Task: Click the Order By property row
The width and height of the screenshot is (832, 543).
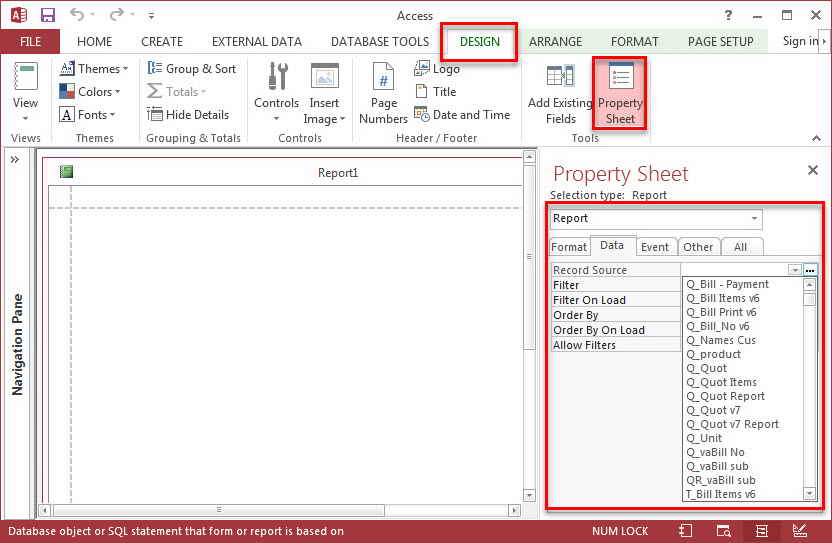Action: point(616,315)
